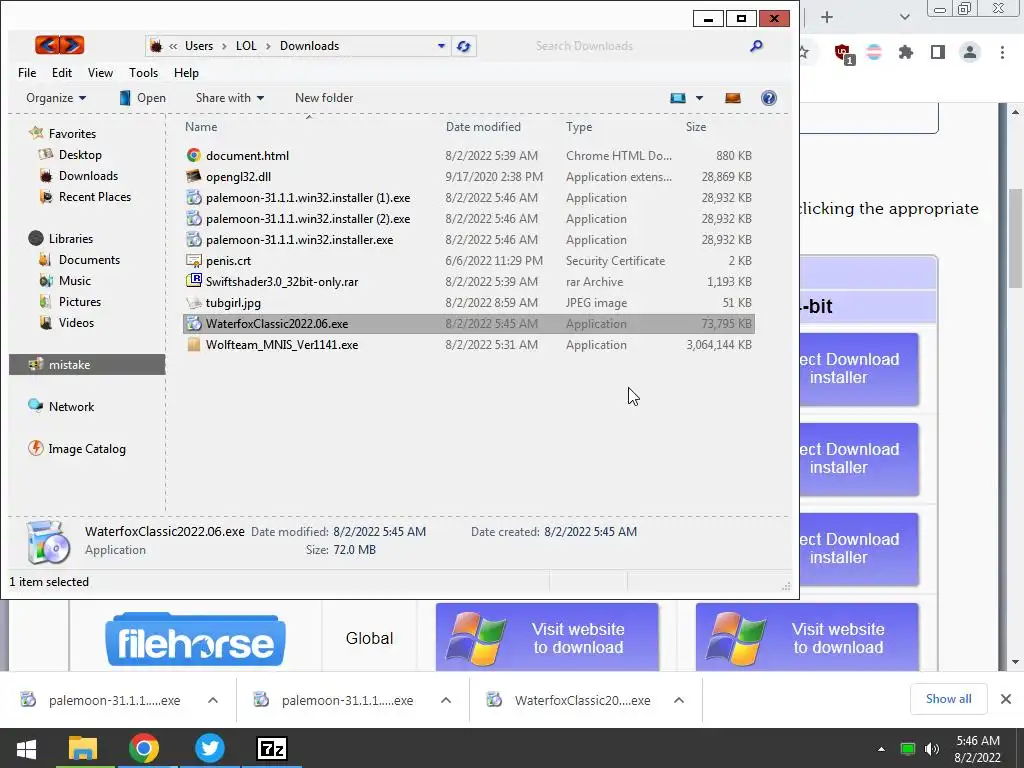The height and width of the screenshot is (768, 1024).
Task: Open view options dropdown arrow
Action: (699, 98)
